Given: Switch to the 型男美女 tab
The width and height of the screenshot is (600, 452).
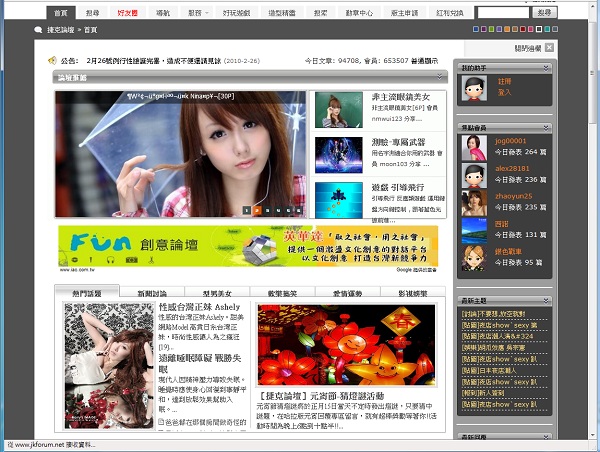Looking at the screenshot, I should [217, 294].
